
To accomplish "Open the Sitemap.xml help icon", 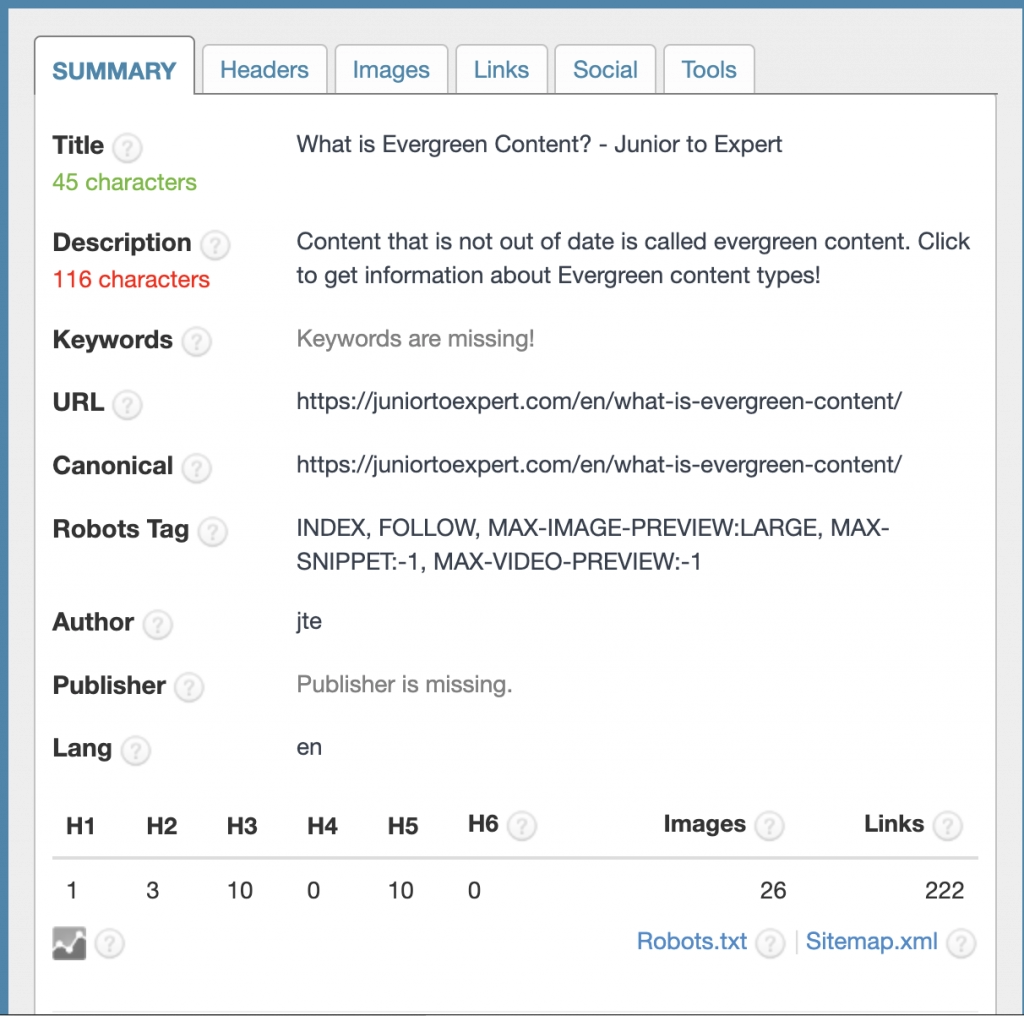I will [x=961, y=943].
